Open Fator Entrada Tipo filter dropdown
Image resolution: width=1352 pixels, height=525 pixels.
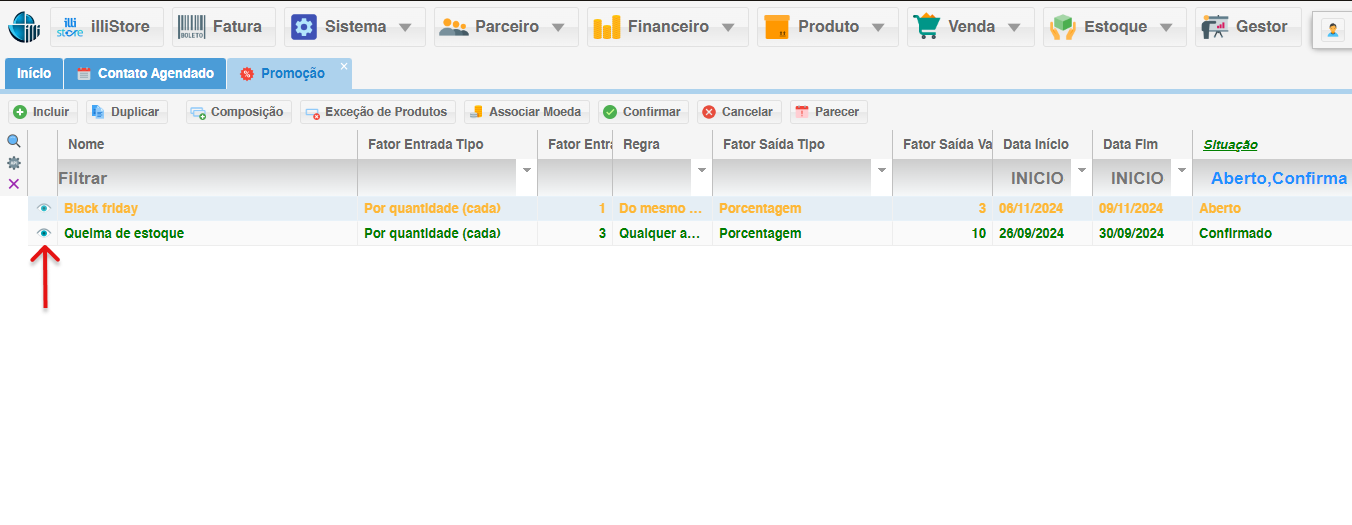point(527,171)
